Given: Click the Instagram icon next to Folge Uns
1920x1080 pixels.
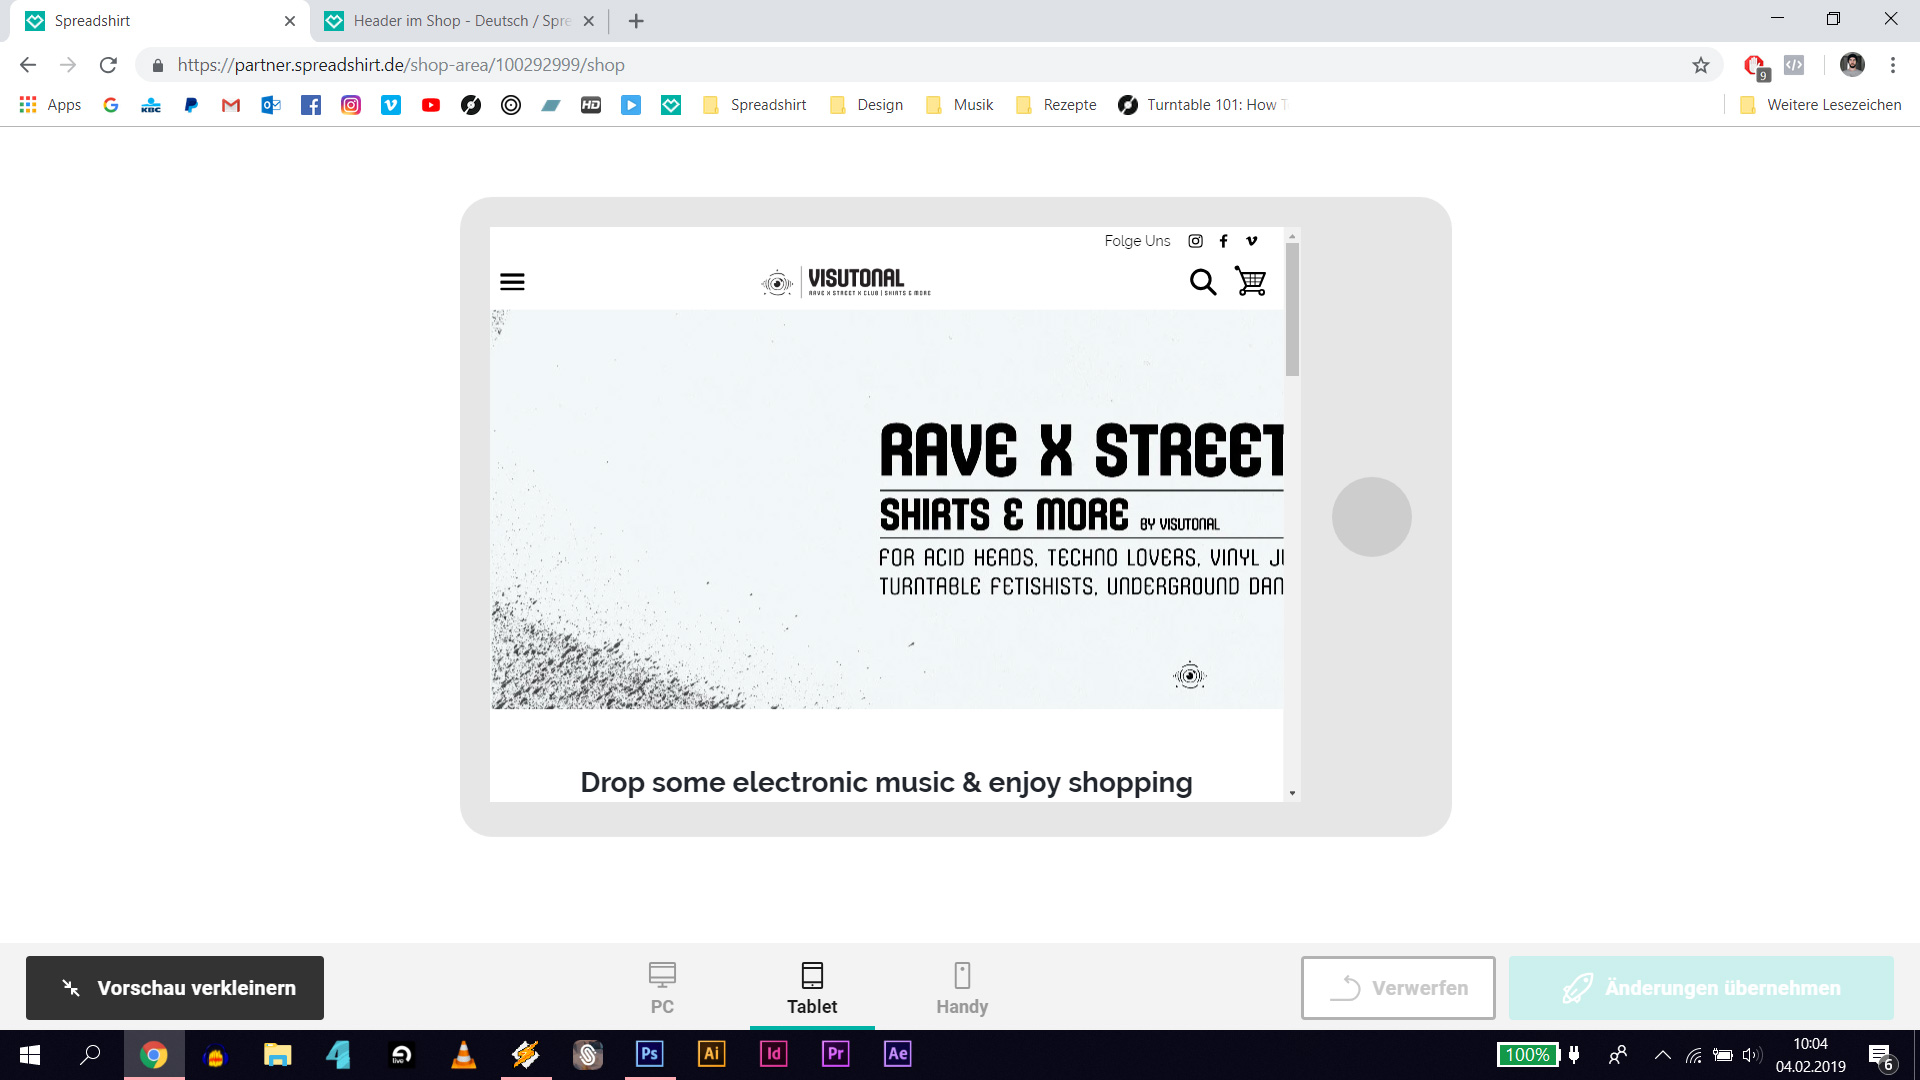Looking at the screenshot, I should point(1195,241).
